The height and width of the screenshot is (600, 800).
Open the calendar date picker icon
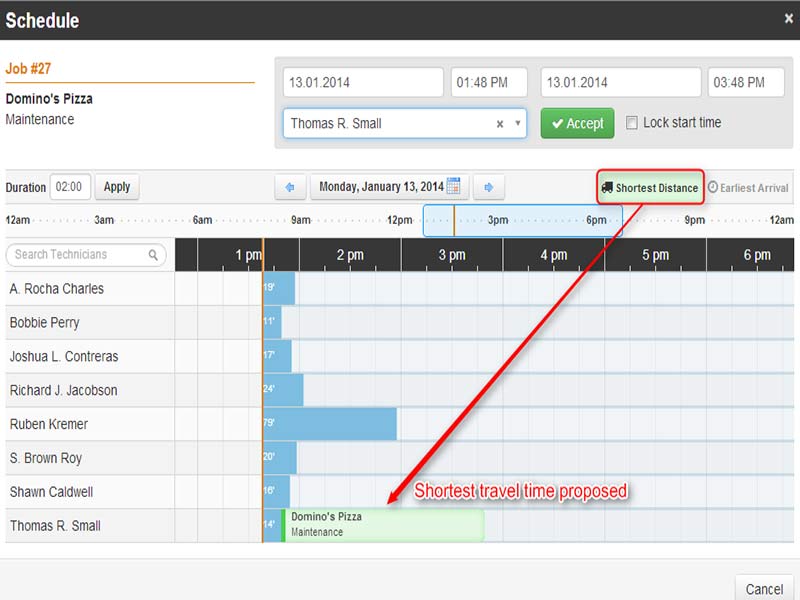(453, 186)
